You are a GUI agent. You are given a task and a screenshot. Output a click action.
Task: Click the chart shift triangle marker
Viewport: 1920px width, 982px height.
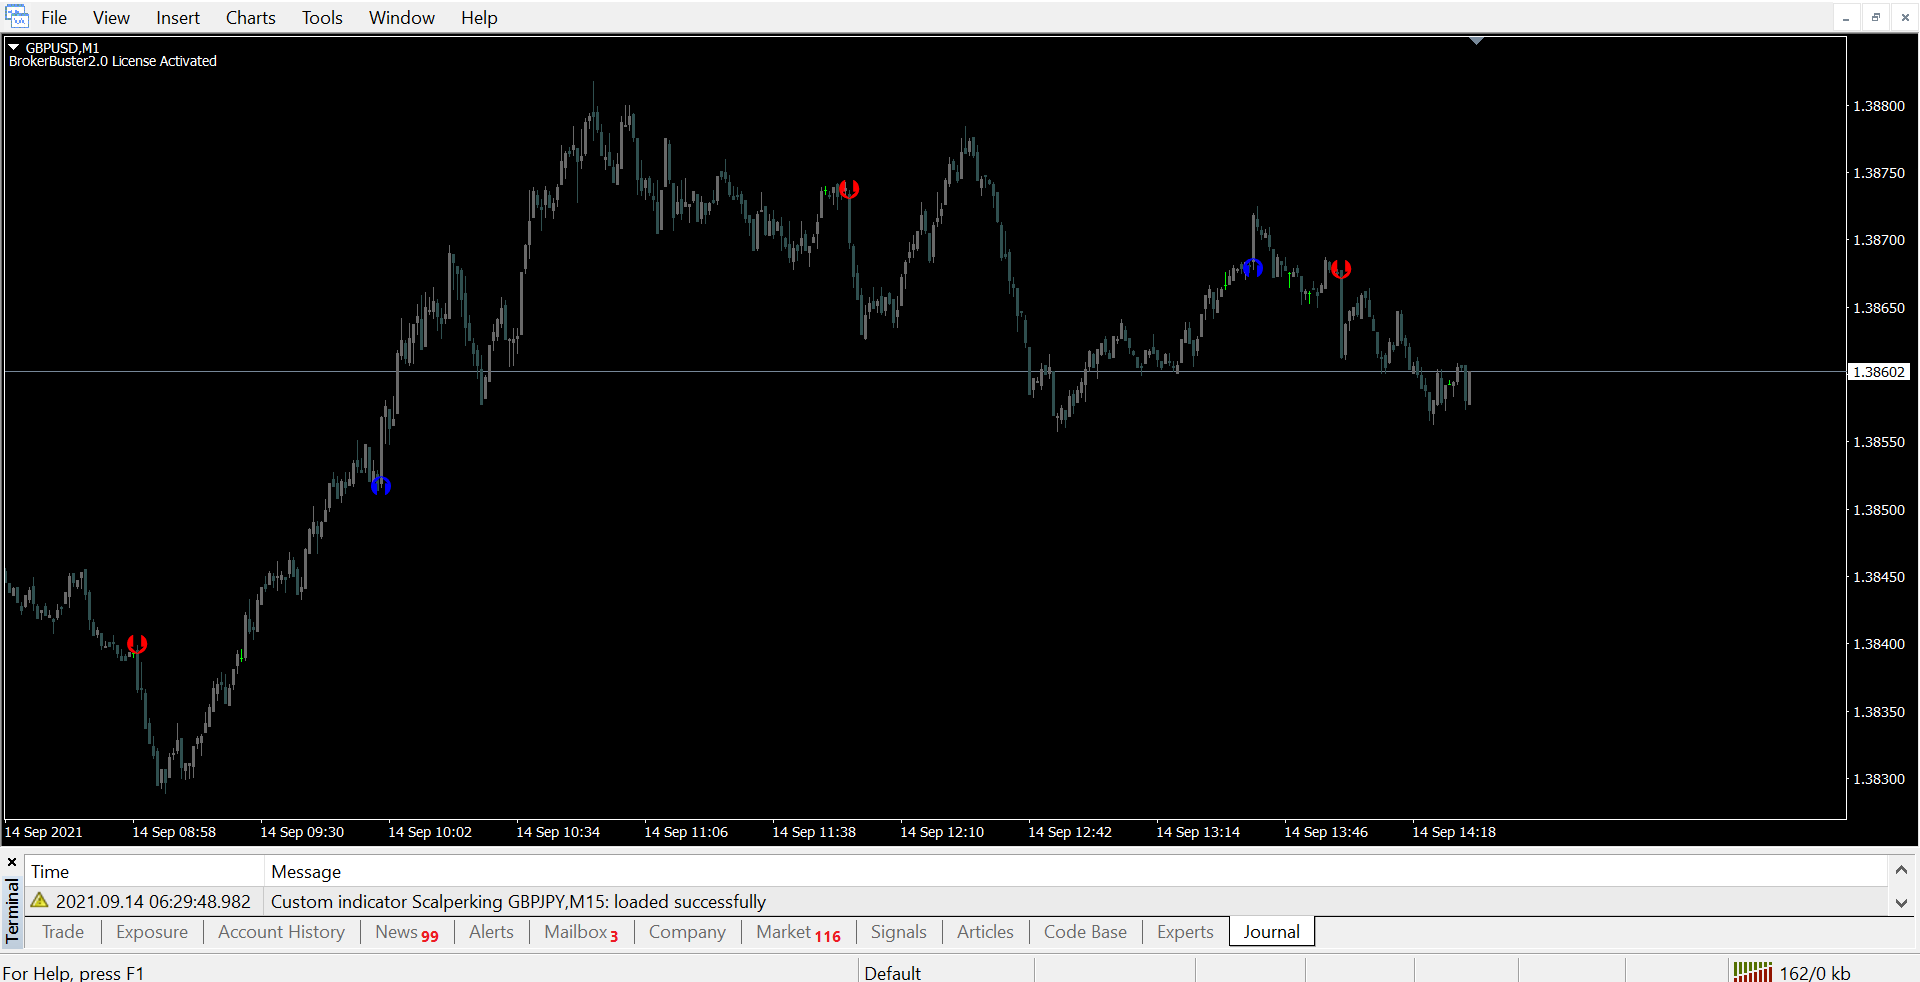pos(1476,41)
